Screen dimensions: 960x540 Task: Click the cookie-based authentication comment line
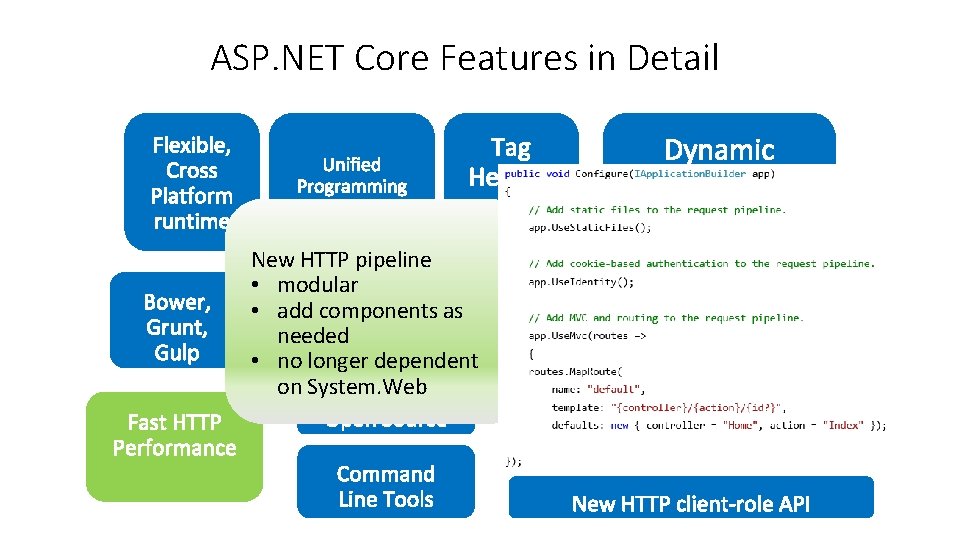pyautogui.click(x=702, y=264)
